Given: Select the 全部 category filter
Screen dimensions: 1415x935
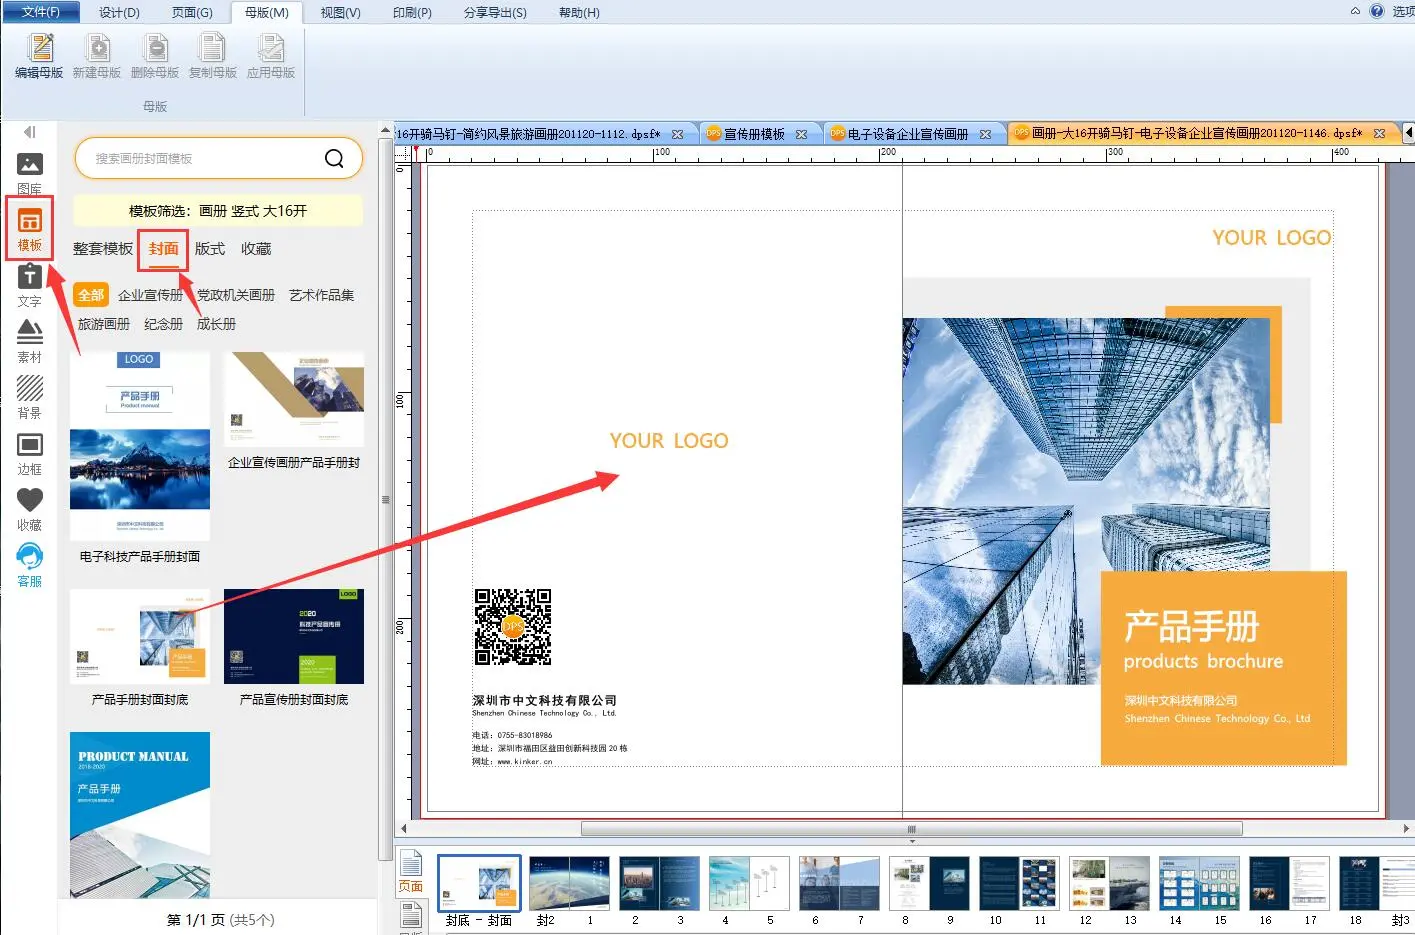Looking at the screenshot, I should 91,295.
